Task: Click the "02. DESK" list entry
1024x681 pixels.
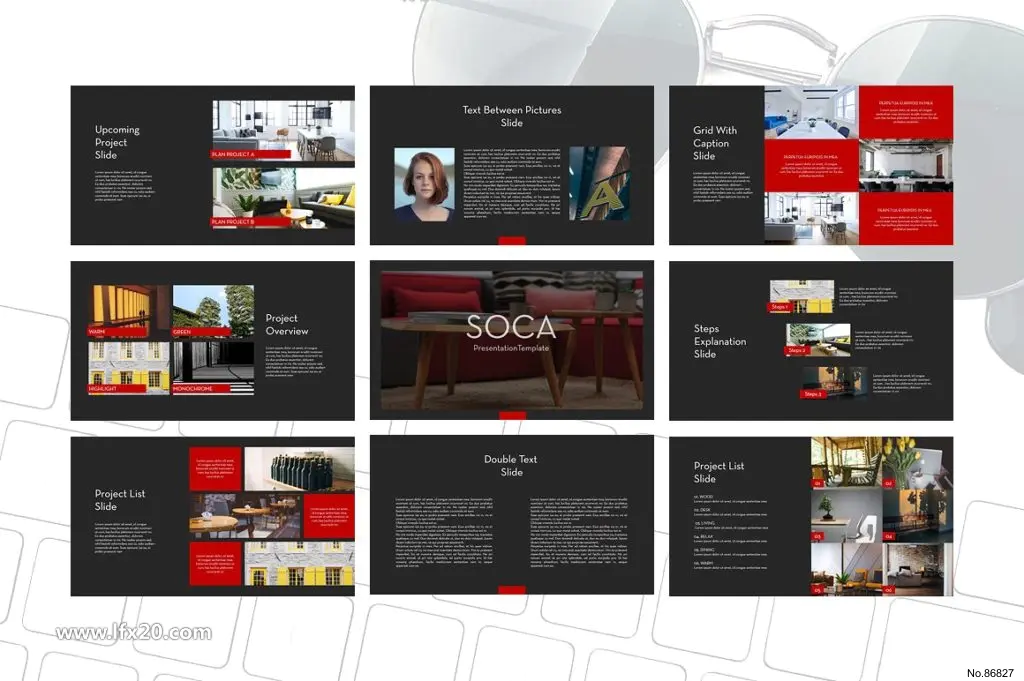Action: click(730, 512)
